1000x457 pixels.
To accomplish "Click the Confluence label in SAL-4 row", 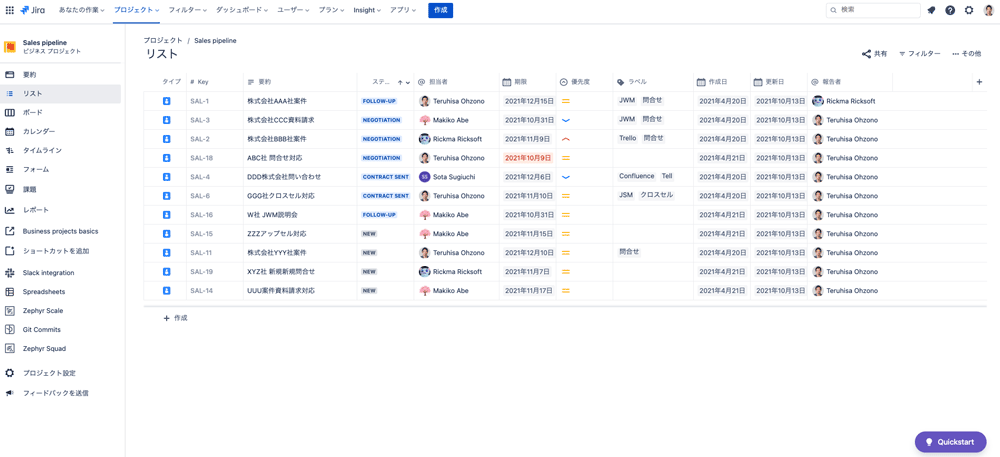I will (x=636, y=176).
